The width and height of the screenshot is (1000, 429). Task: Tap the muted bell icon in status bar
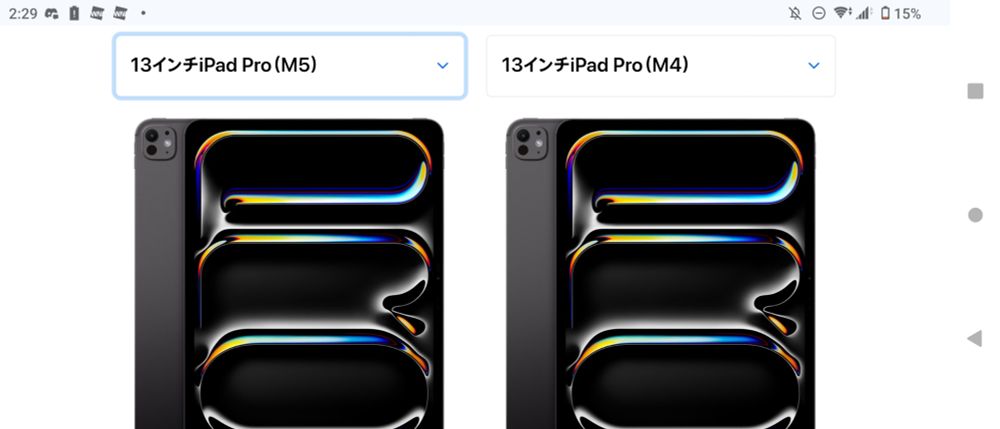795,13
